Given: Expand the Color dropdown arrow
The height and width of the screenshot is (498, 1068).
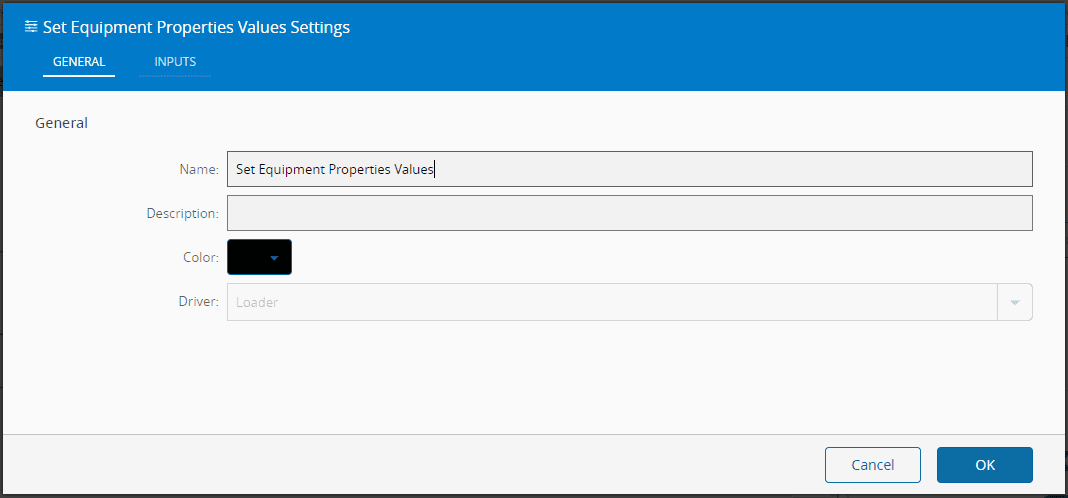Looking at the screenshot, I should point(275,258).
